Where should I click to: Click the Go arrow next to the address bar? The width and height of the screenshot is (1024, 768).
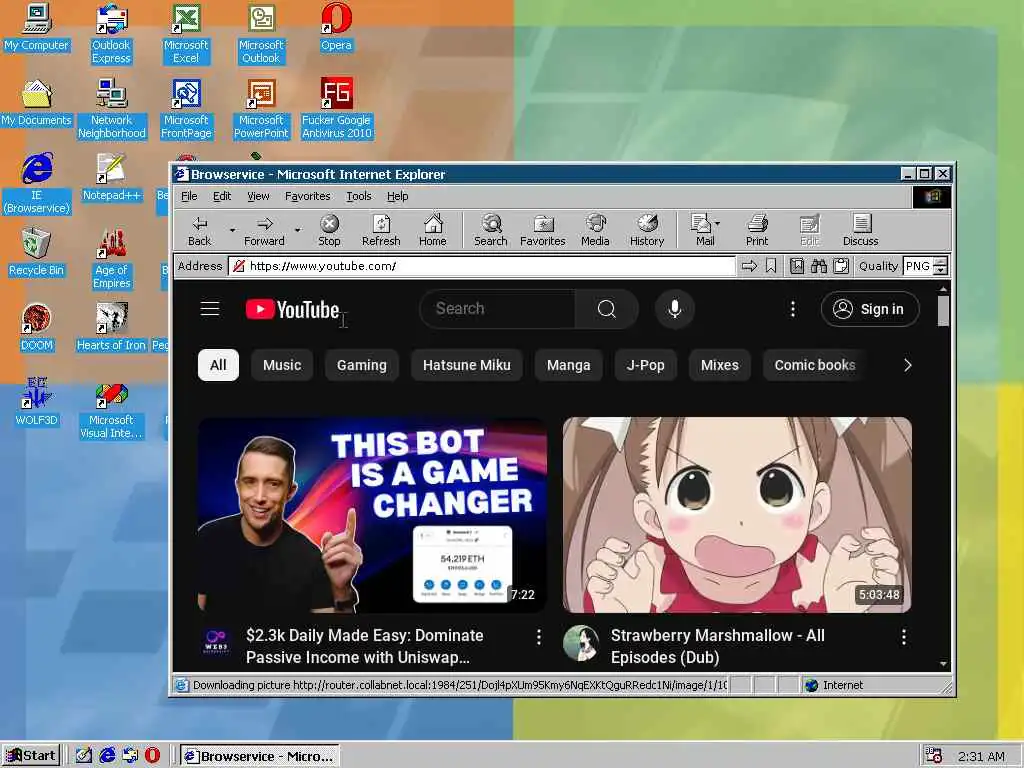tap(749, 266)
